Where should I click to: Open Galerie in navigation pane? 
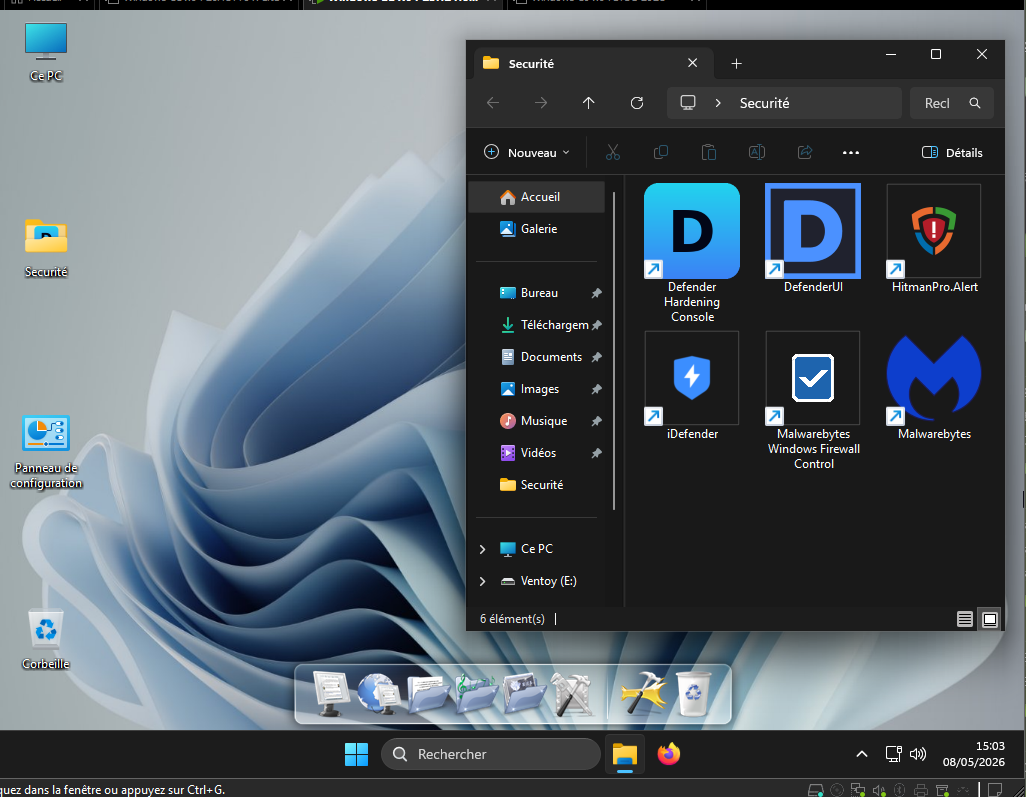click(x=537, y=229)
